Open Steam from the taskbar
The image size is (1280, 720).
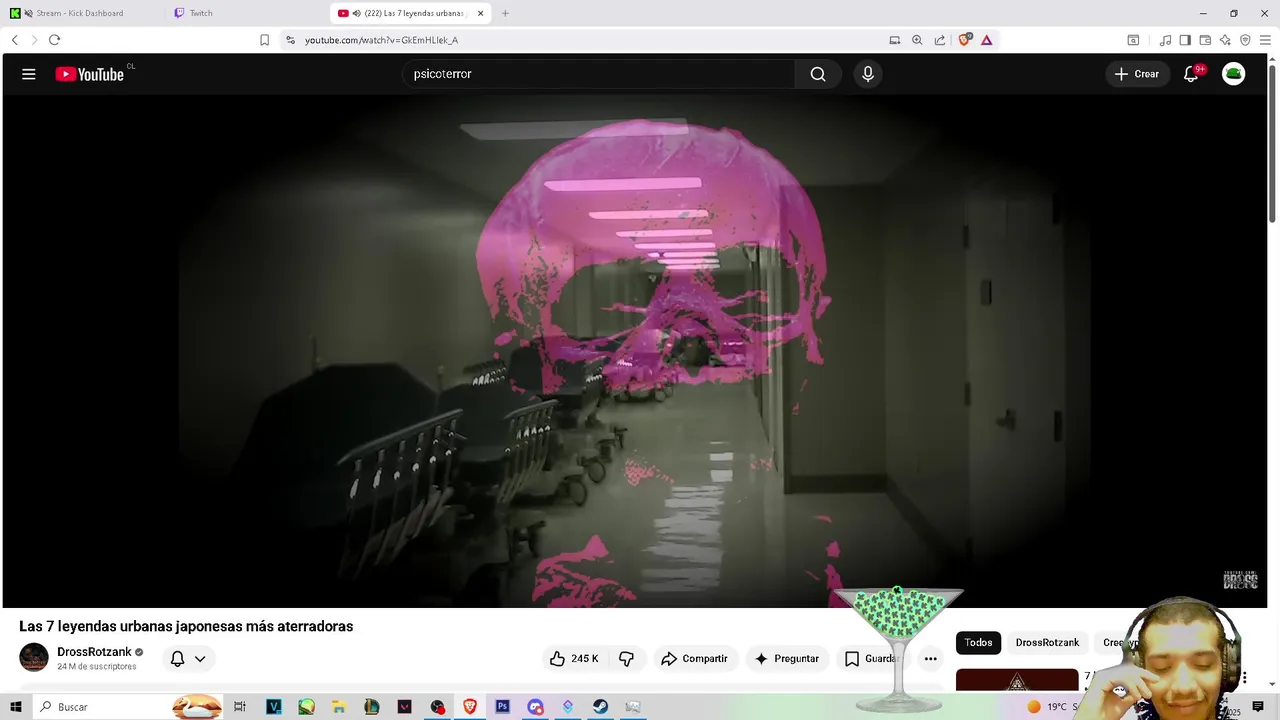(601, 707)
